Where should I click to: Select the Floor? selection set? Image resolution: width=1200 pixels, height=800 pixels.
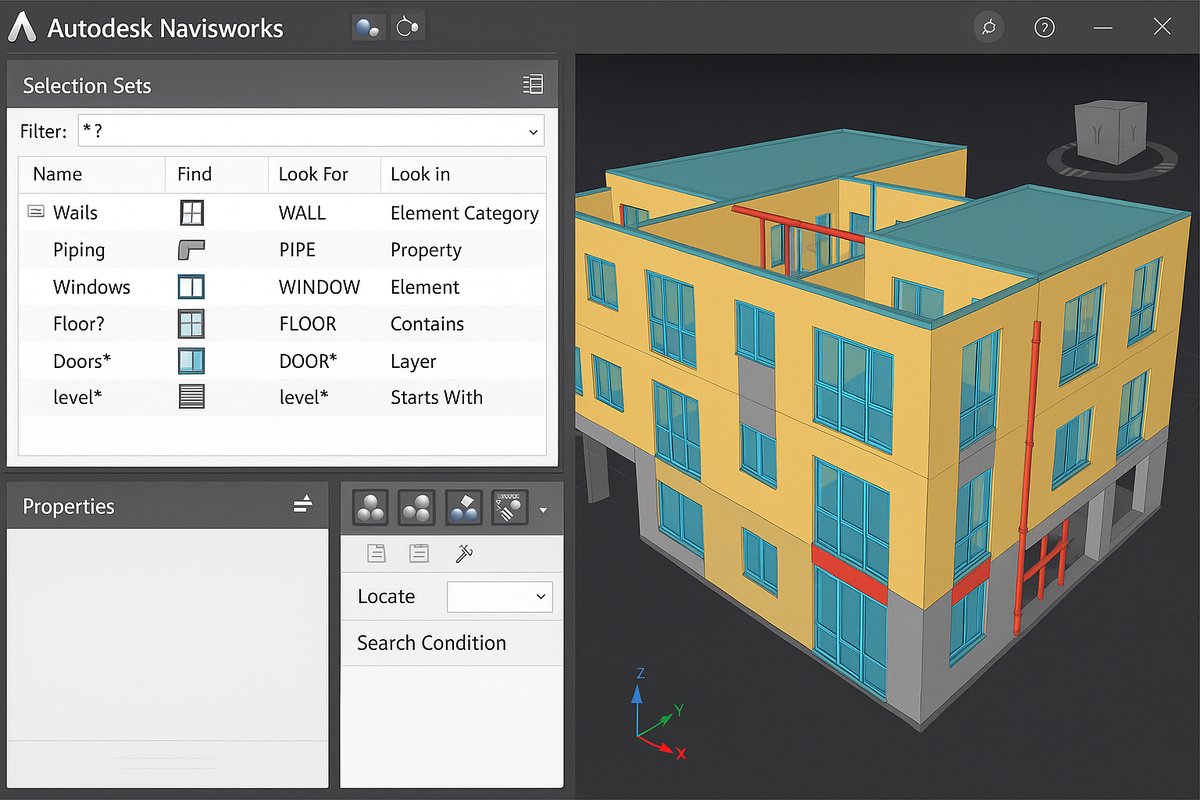click(x=80, y=324)
